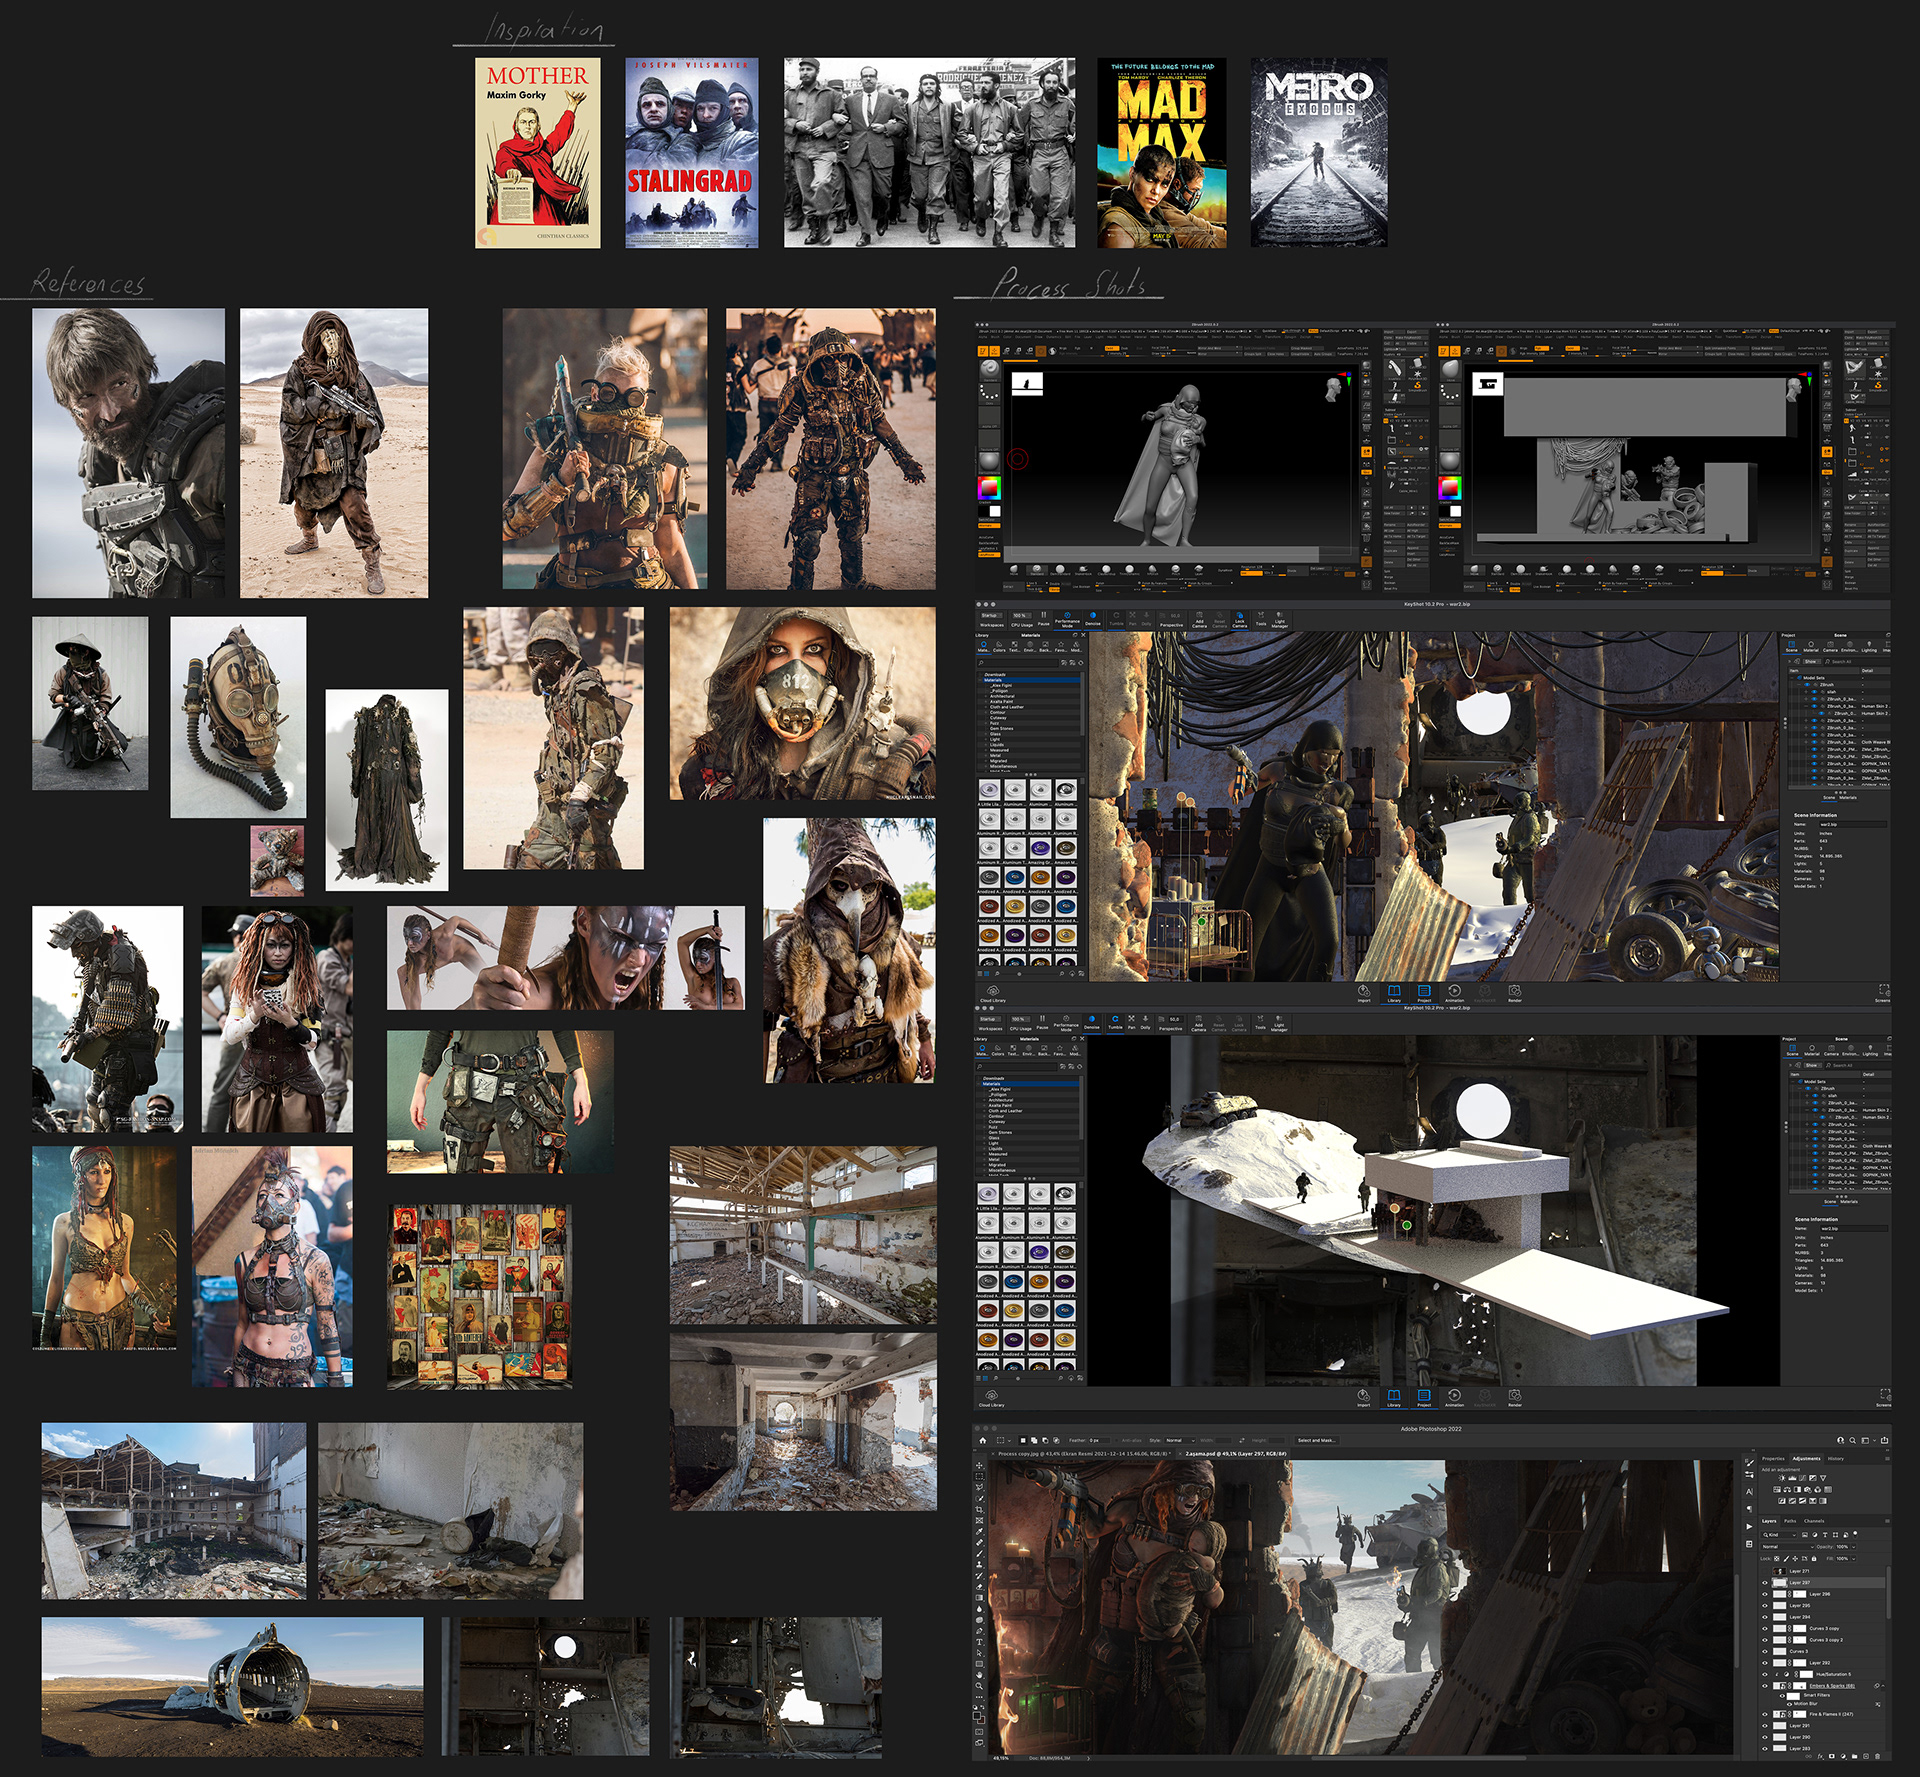This screenshot has width=1920, height=1777.
Task: Click Denoise icon in upper KeyShot toolbar
Action: click(1092, 616)
